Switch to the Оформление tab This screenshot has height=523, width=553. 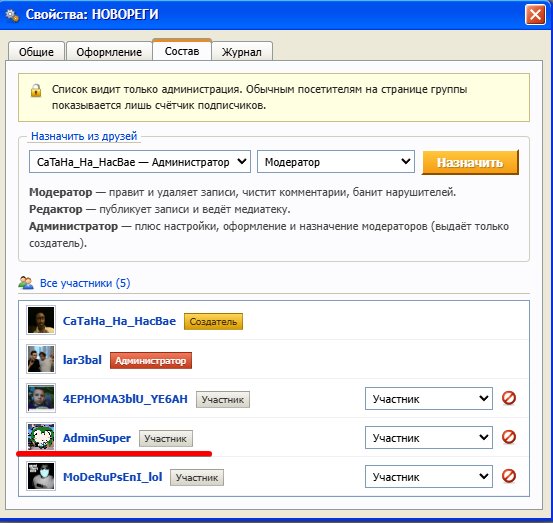tap(109, 52)
